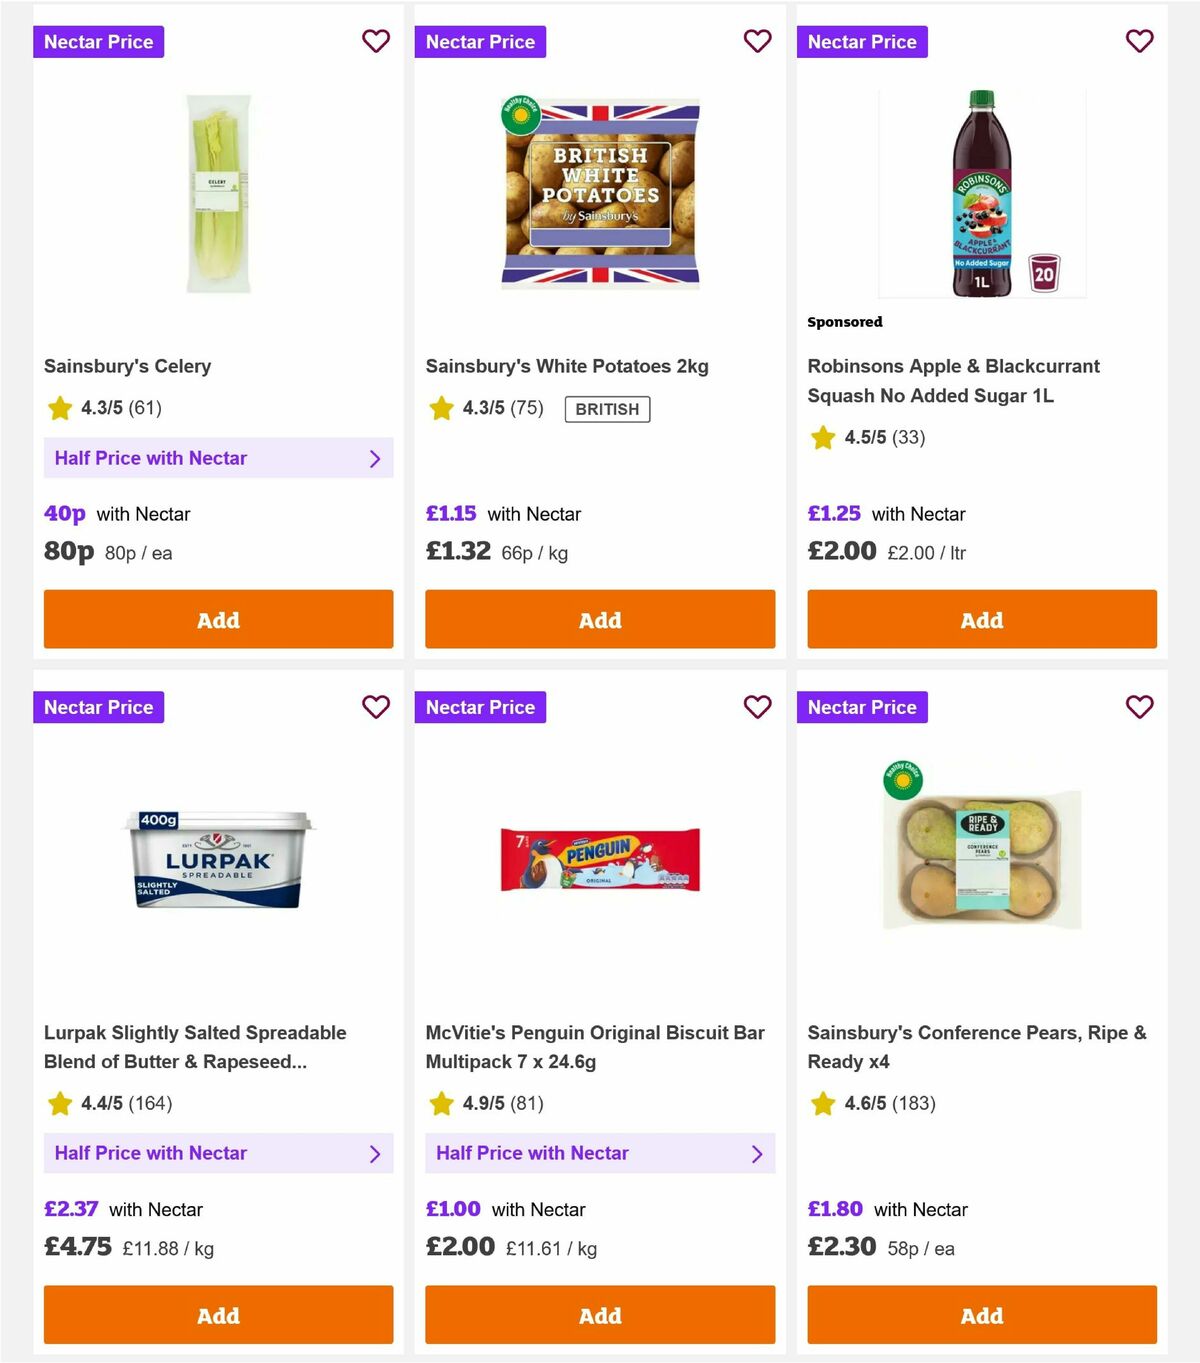Open Sainsbury's White Potatoes 2kg product page
Screen dimensions: 1200x1363
[567, 366]
